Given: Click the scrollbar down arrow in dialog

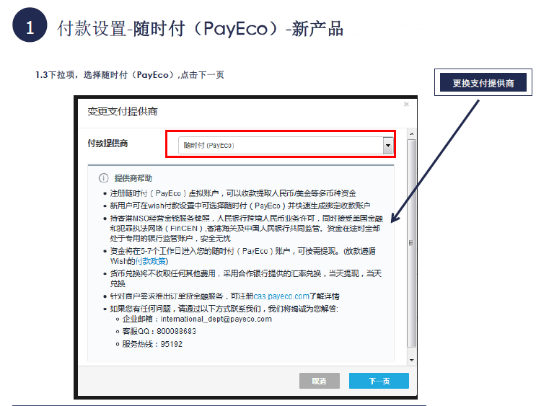Looking at the screenshot, I should click(412, 360).
